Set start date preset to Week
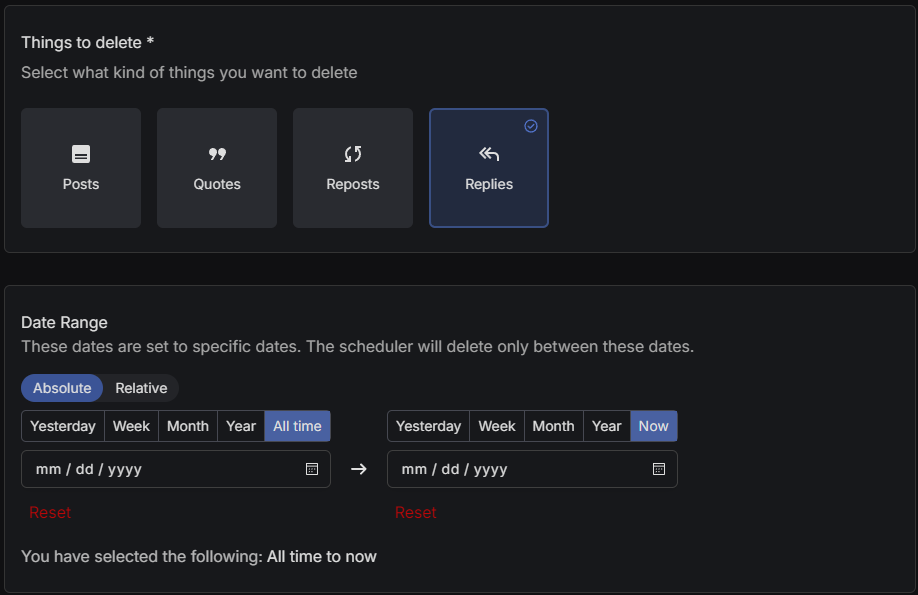 point(131,426)
